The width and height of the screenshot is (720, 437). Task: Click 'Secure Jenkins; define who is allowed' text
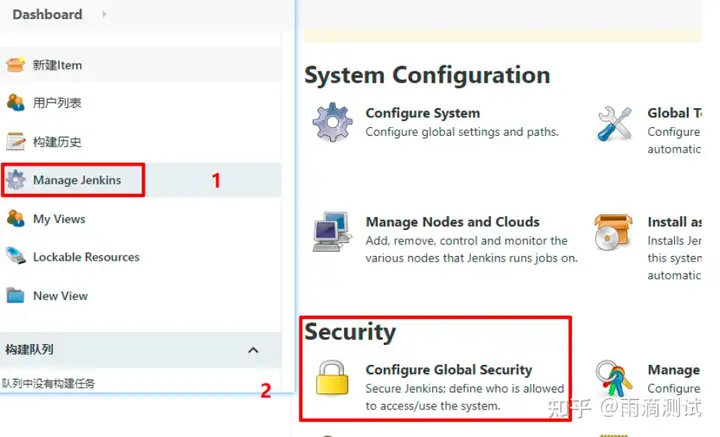coord(465,388)
